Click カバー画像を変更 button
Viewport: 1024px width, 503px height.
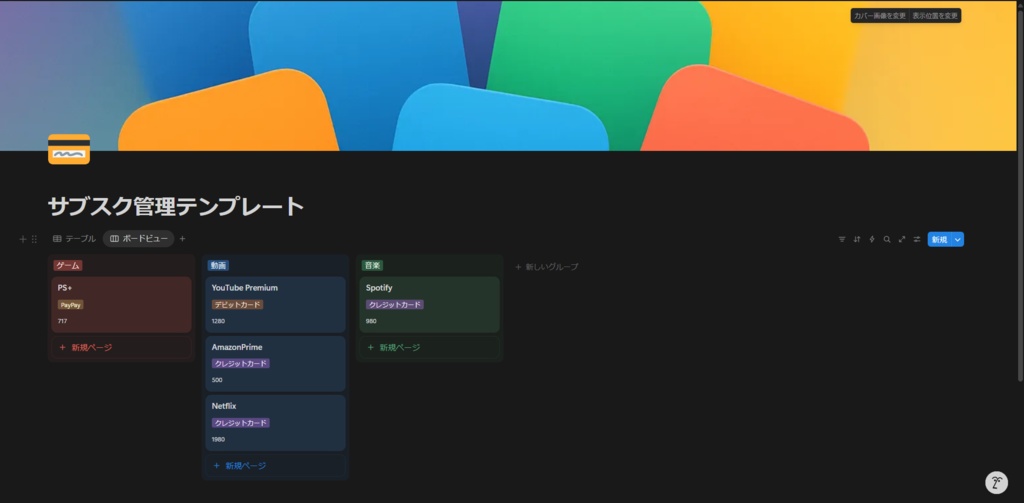coord(880,16)
